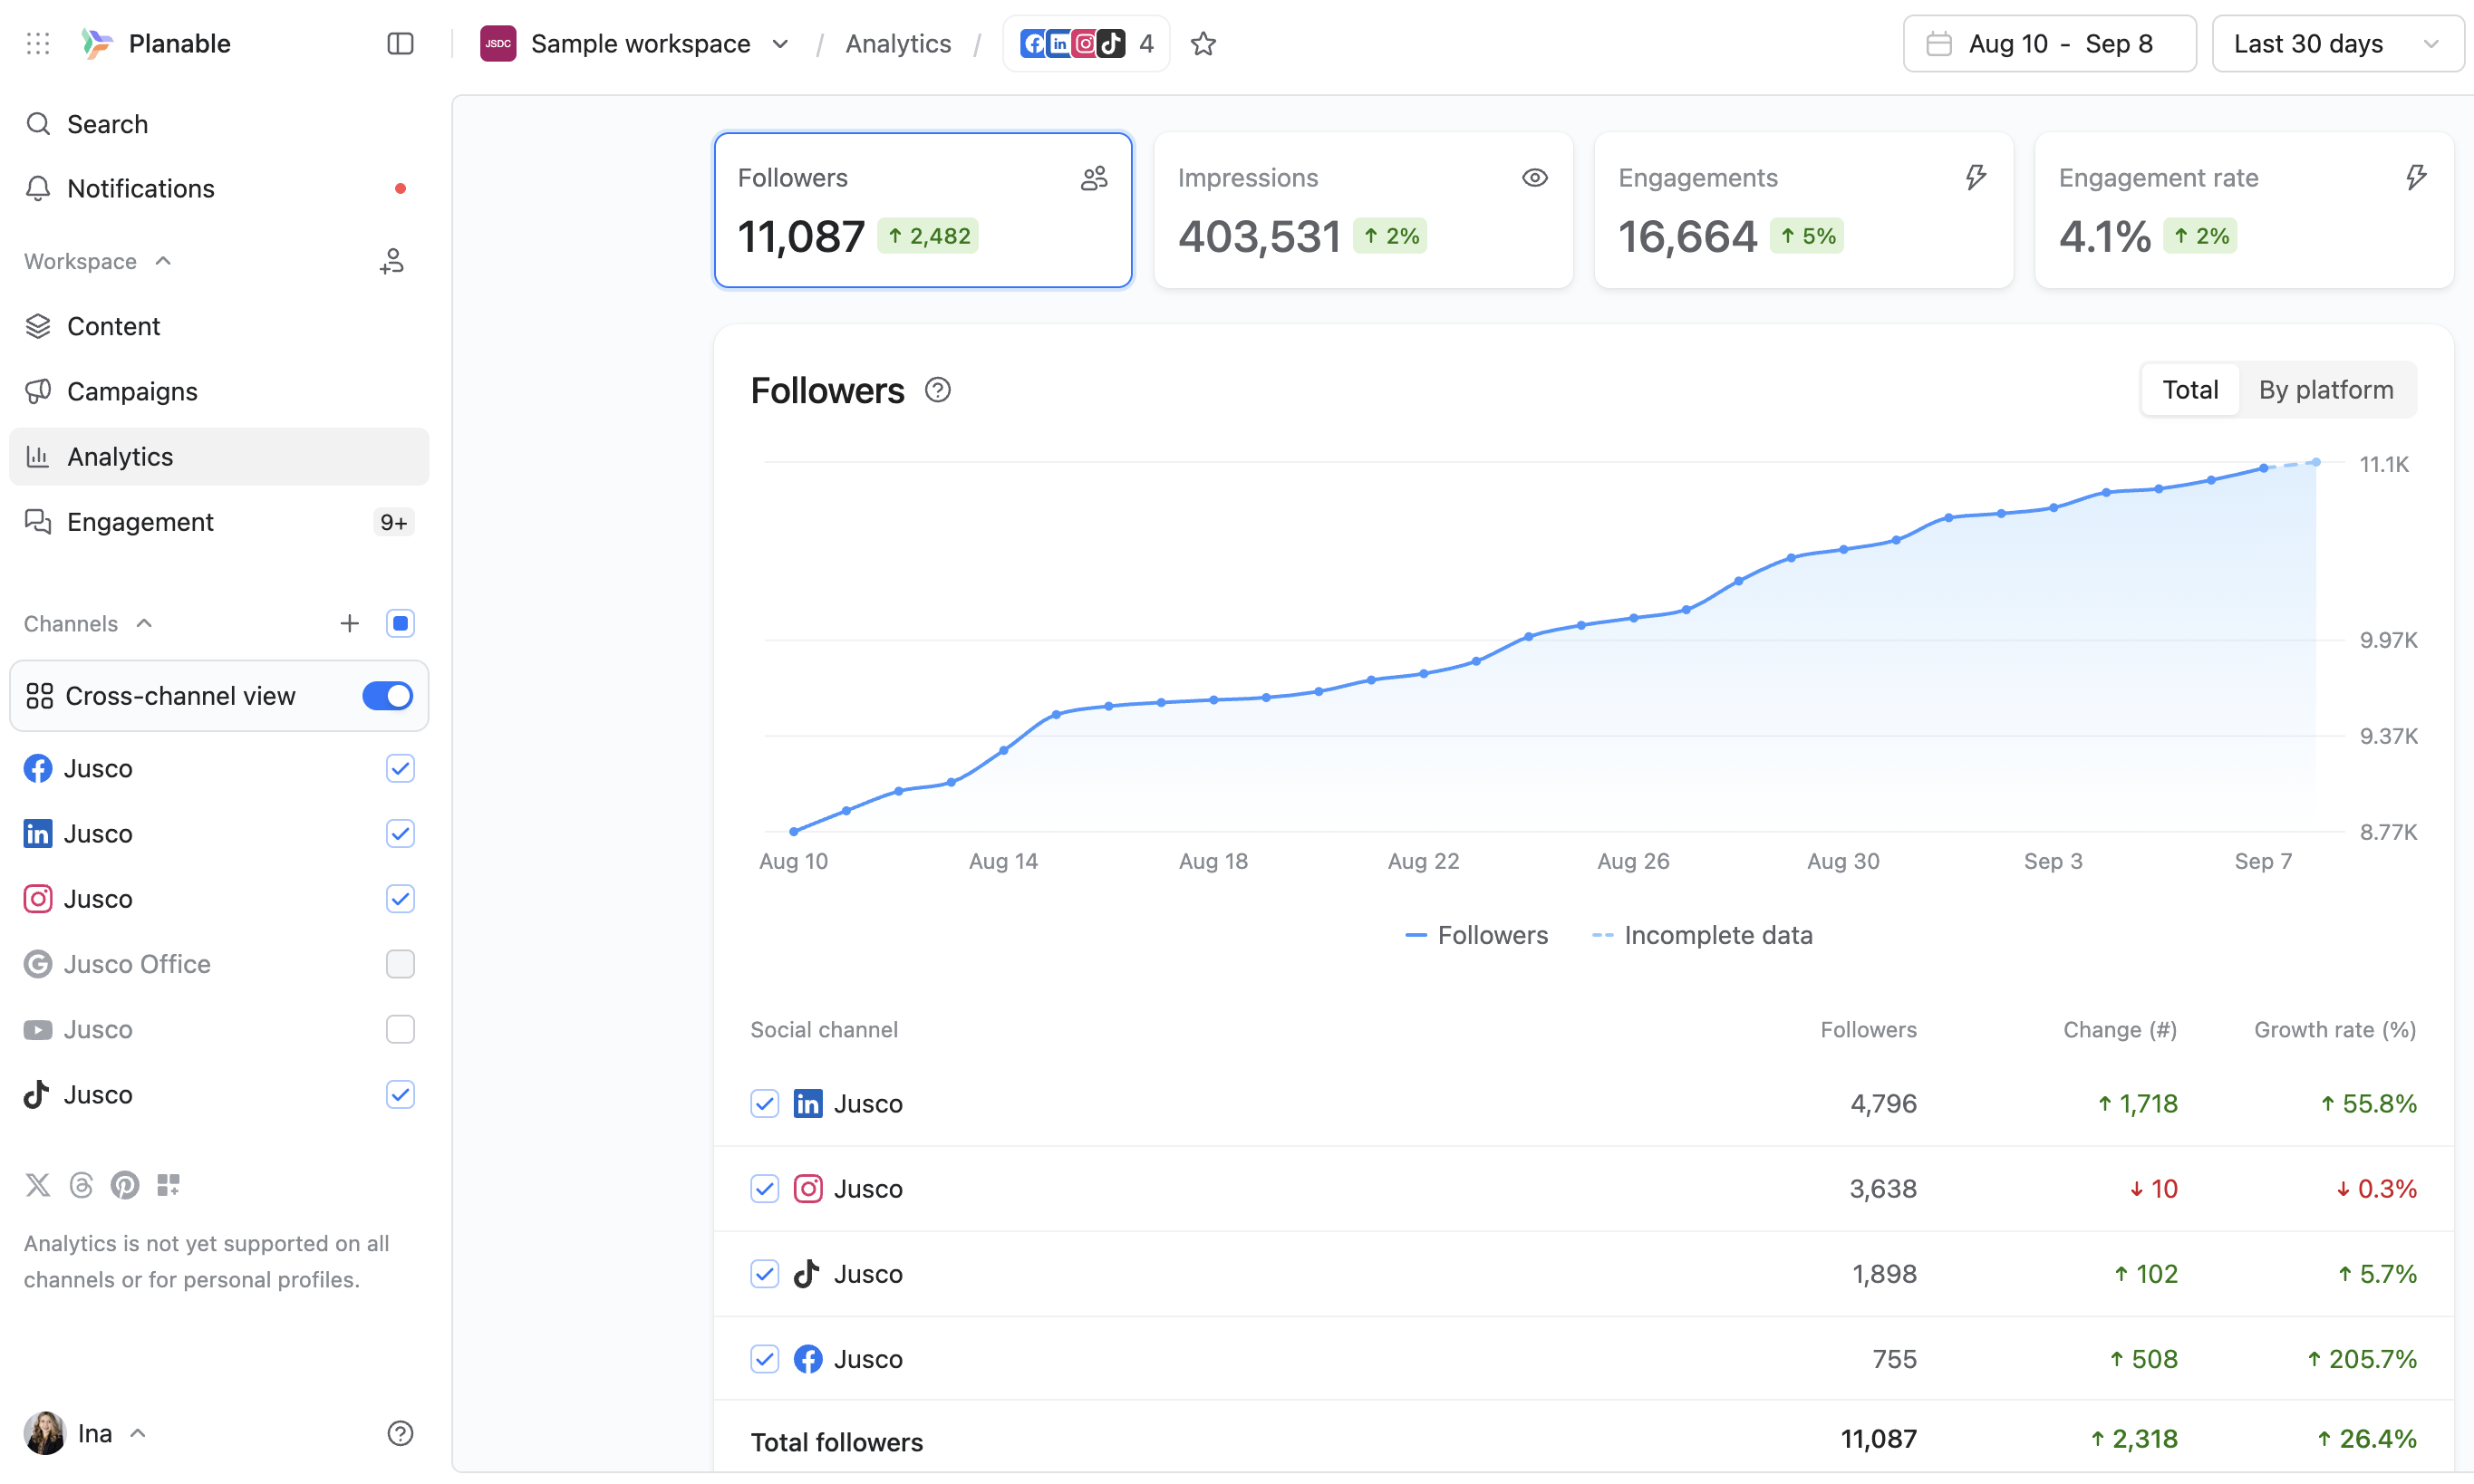Star this analytics view as favorite
This screenshot has width=2474, height=1484.
1203,44
